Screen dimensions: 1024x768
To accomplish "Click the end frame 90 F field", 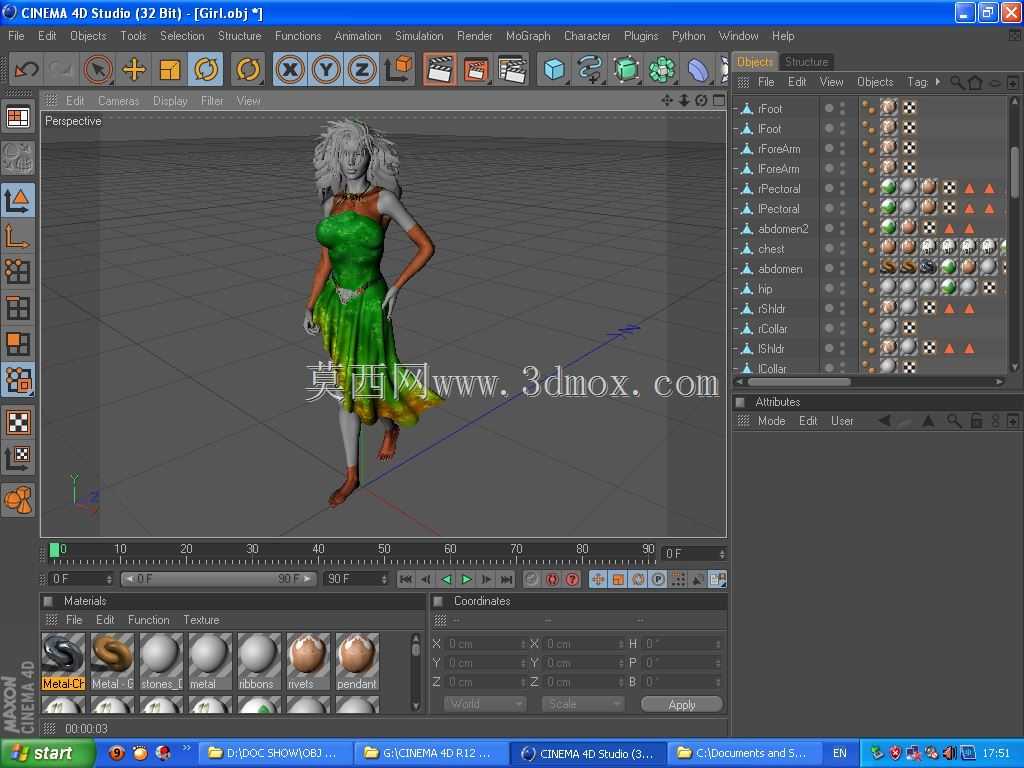I will click(x=356, y=579).
